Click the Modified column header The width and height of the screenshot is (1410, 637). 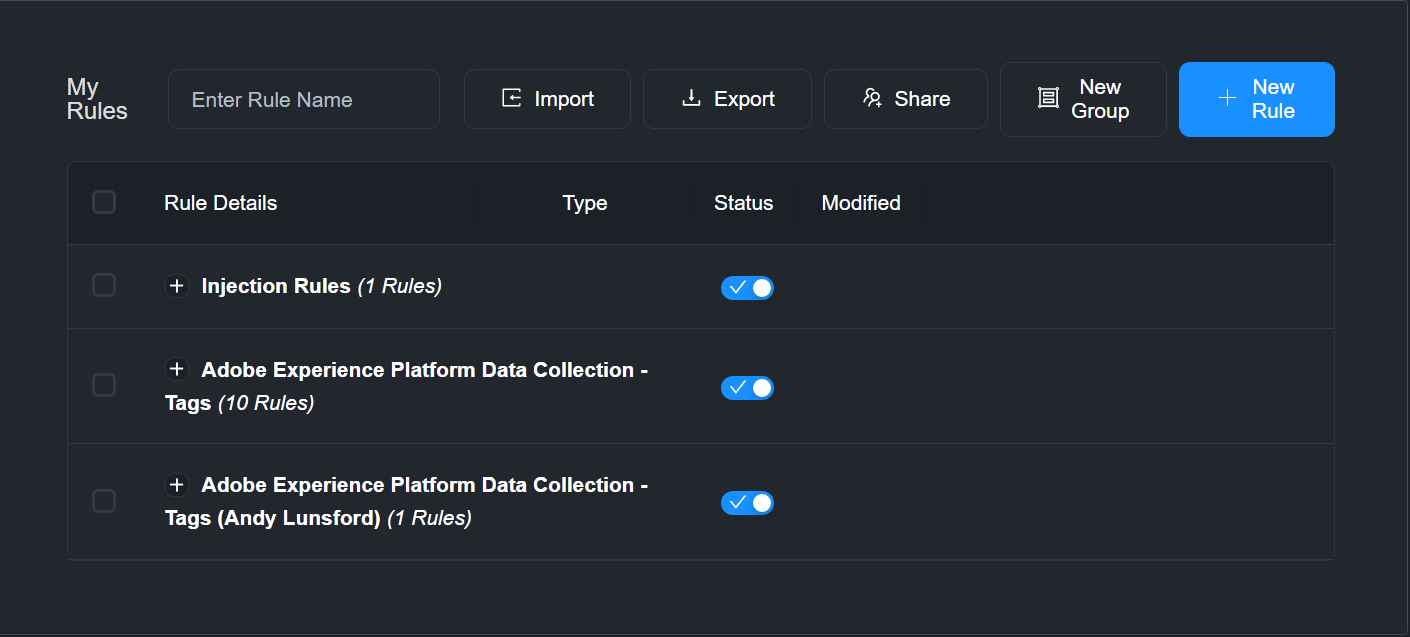pos(861,203)
